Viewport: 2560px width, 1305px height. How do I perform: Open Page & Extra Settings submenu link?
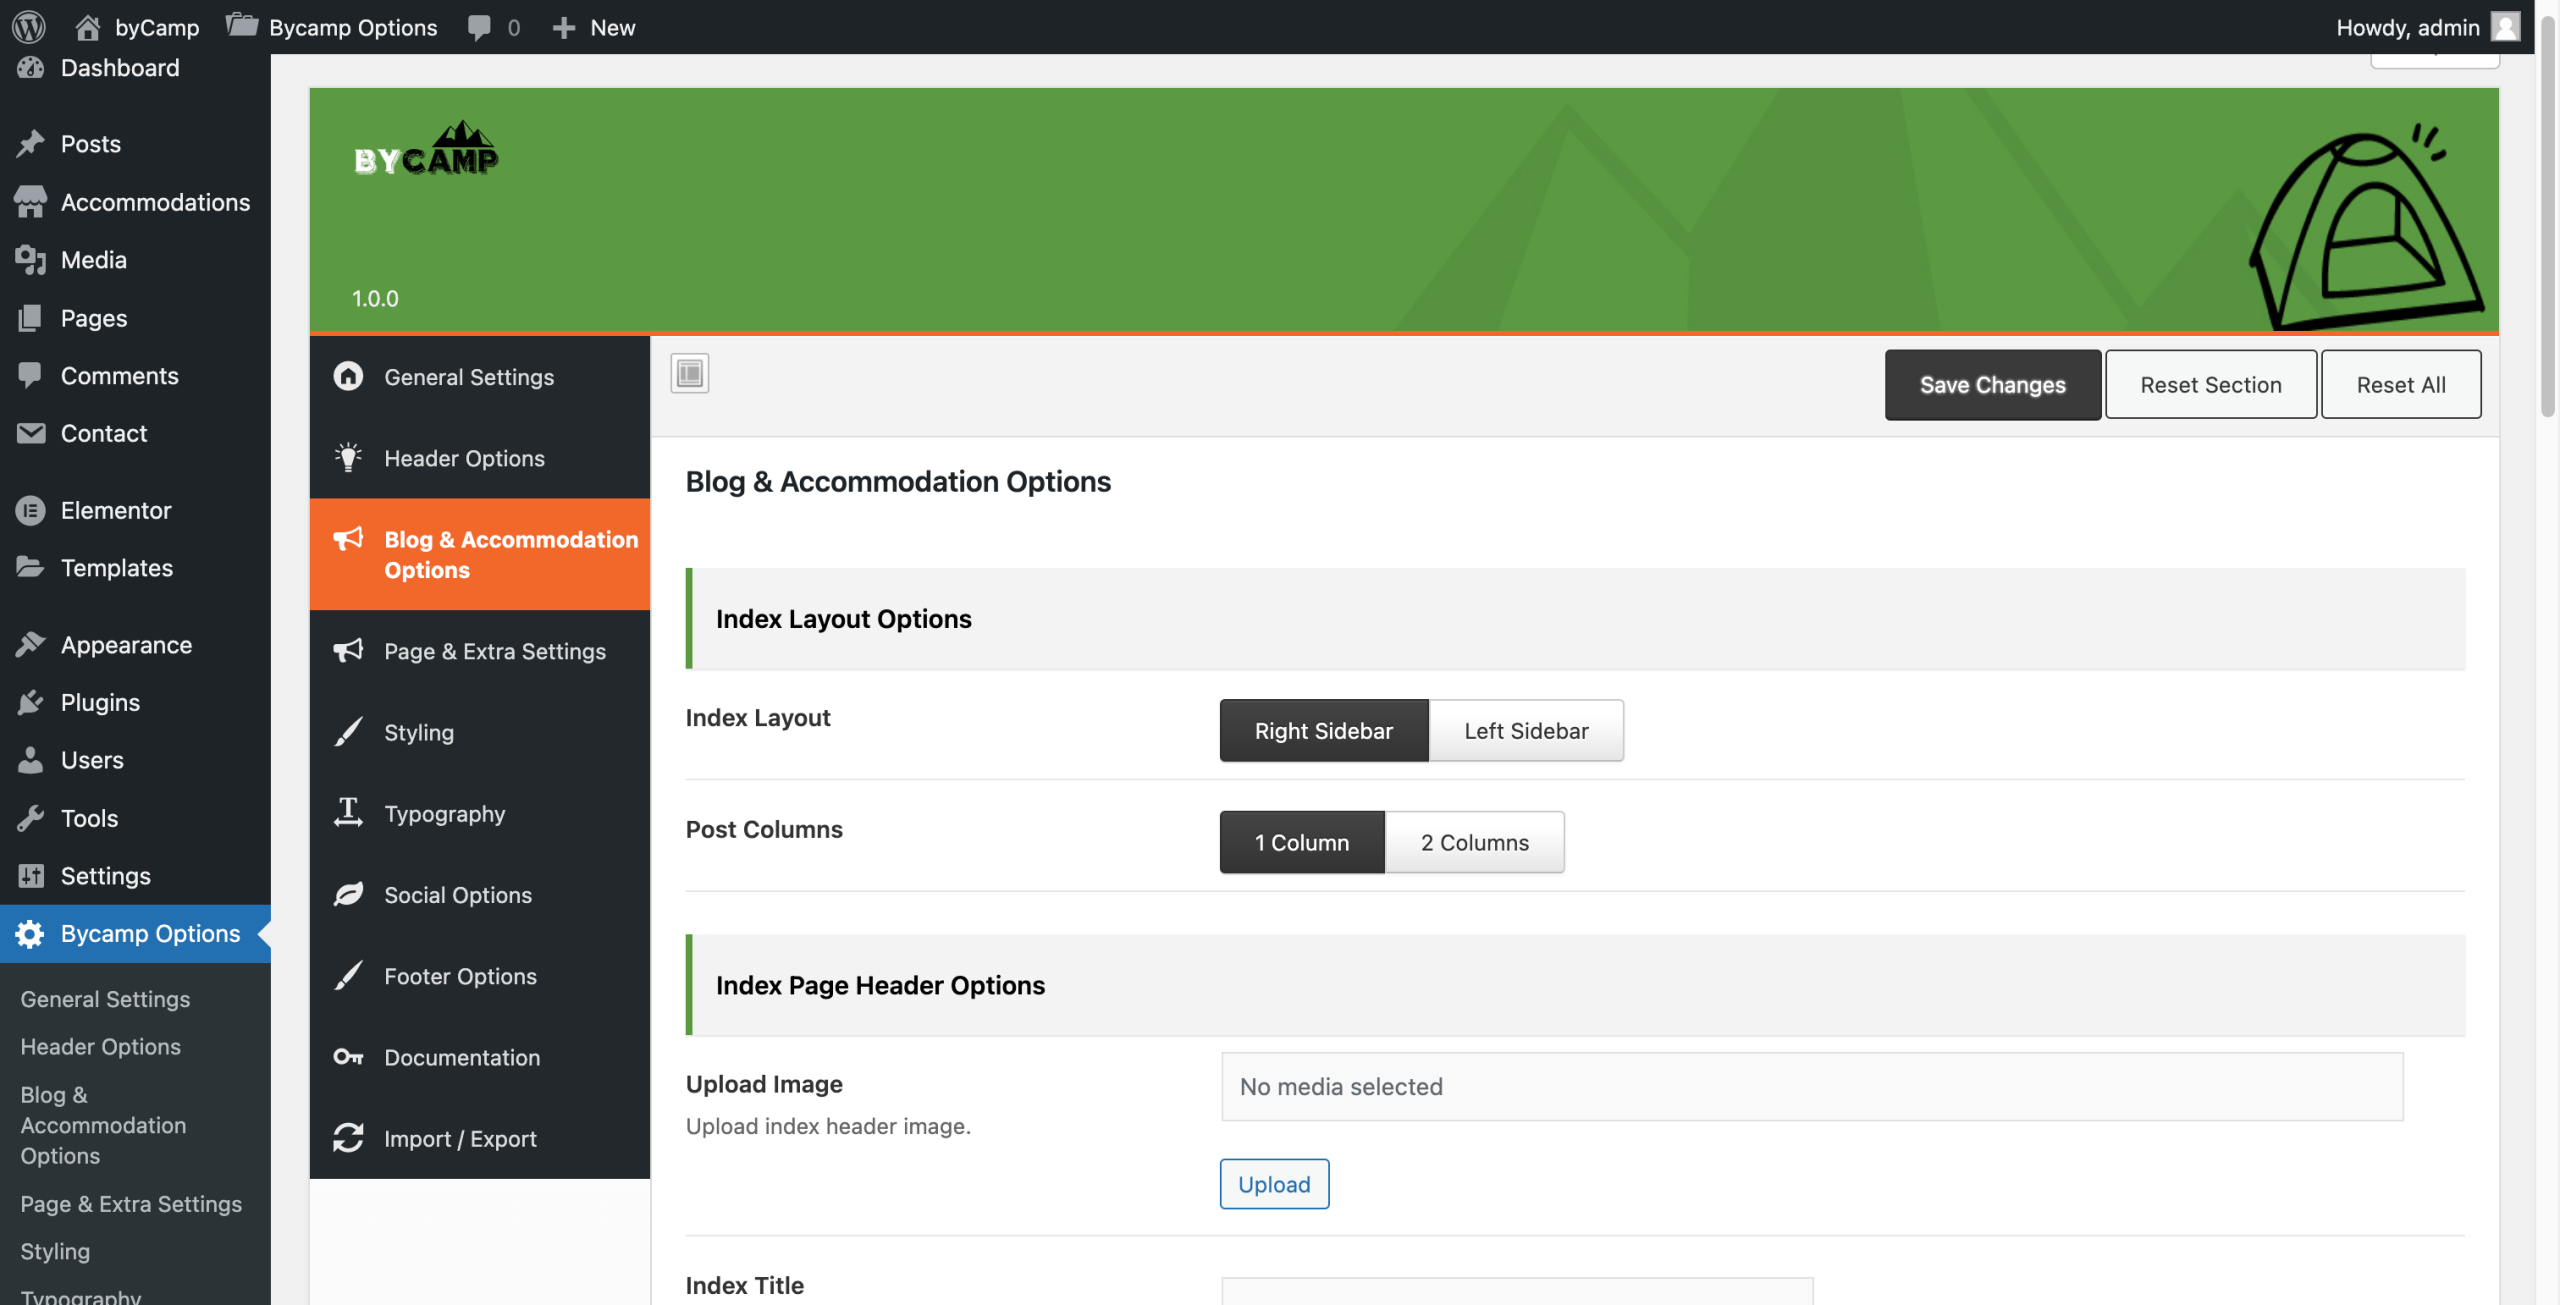(x=131, y=1203)
